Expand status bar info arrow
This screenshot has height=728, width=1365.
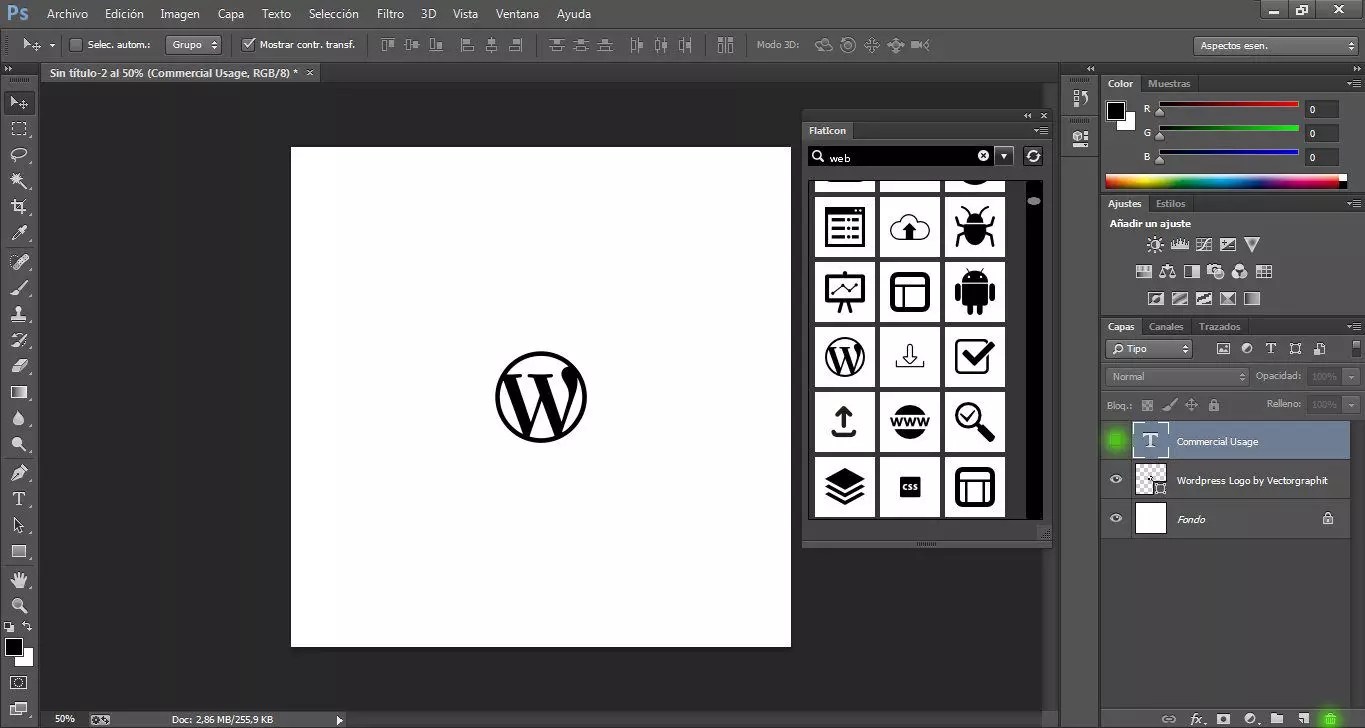point(340,719)
